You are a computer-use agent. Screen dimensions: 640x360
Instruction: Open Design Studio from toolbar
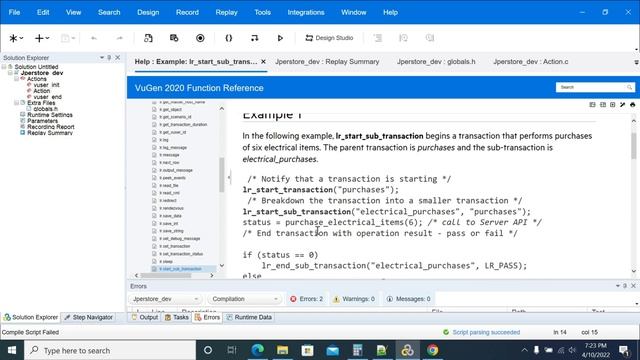pyautogui.click(x=329, y=38)
